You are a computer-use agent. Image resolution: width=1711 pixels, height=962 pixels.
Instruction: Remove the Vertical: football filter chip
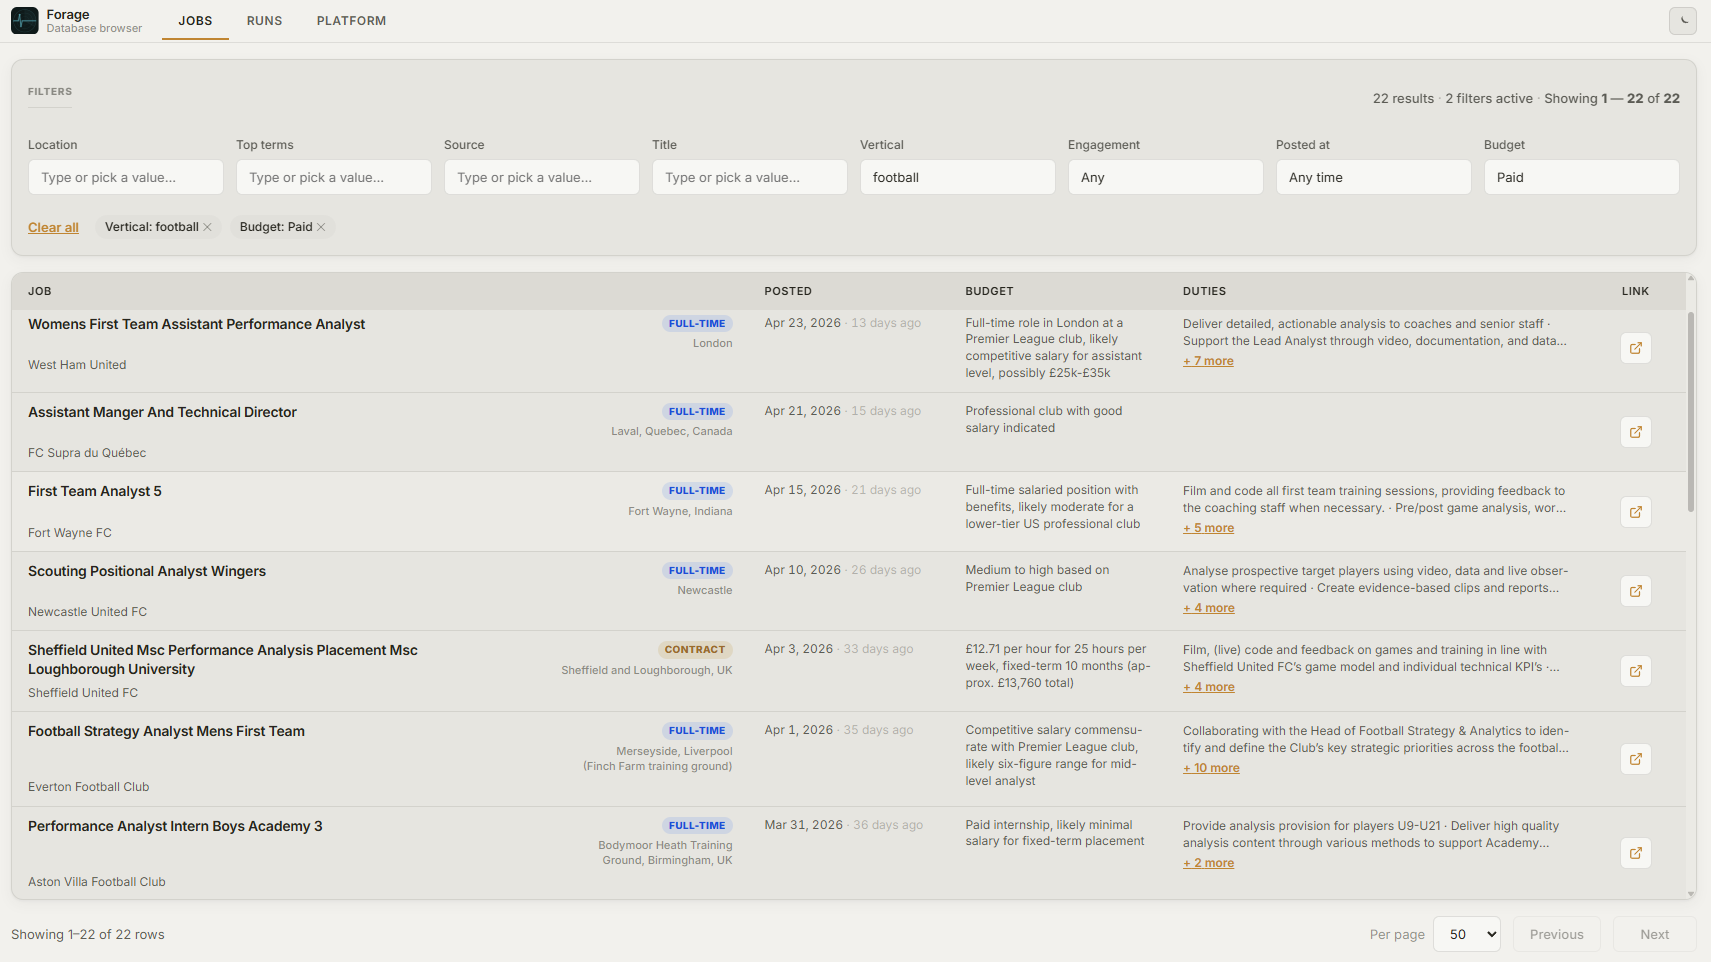(x=208, y=227)
